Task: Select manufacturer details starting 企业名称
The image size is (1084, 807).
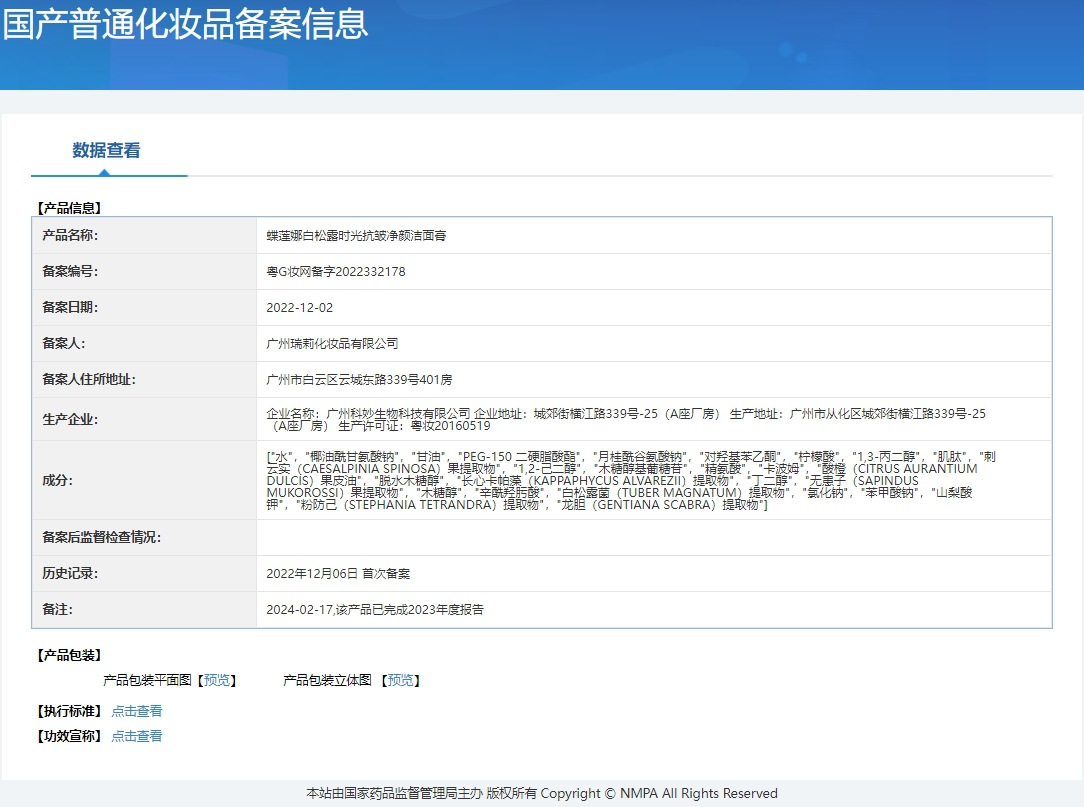Action: [x=626, y=420]
